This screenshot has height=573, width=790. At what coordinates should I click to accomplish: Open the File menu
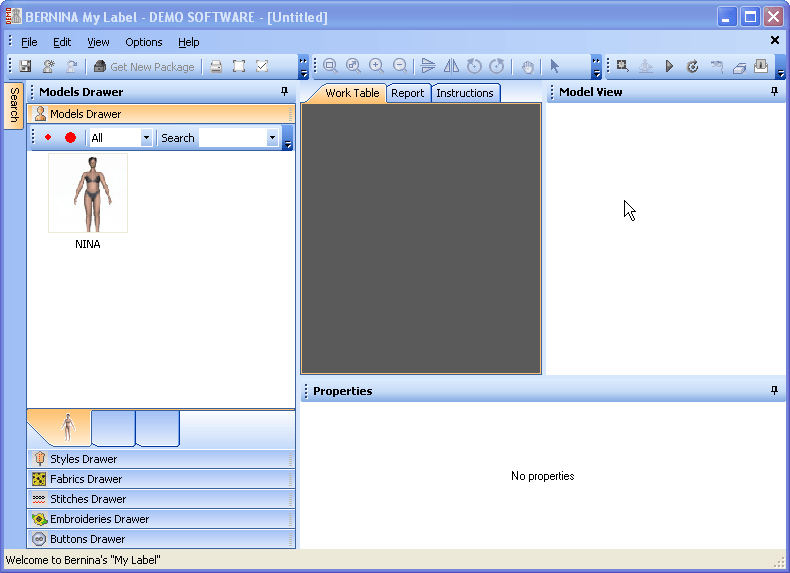(x=29, y=42)
